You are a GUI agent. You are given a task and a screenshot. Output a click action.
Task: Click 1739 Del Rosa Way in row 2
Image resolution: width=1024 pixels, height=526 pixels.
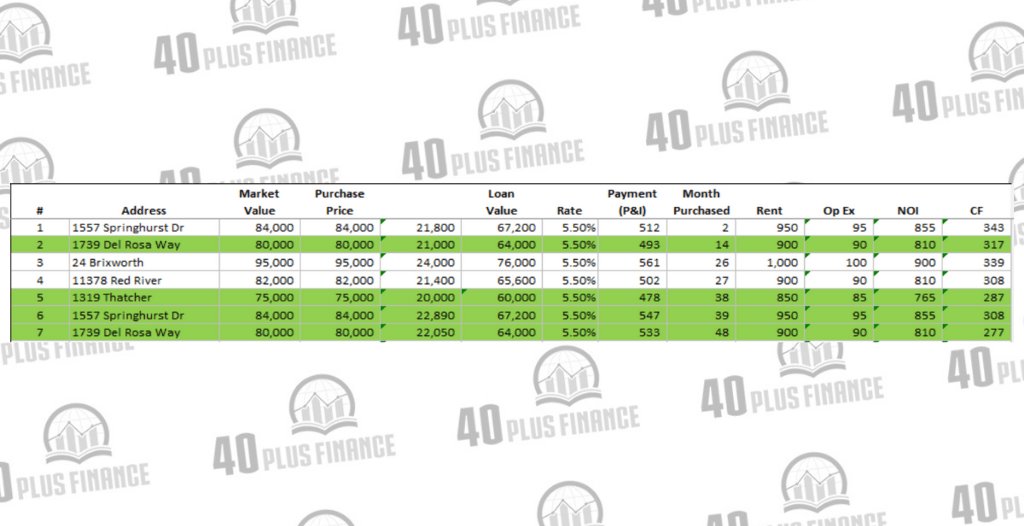click(x=144, y=245)
